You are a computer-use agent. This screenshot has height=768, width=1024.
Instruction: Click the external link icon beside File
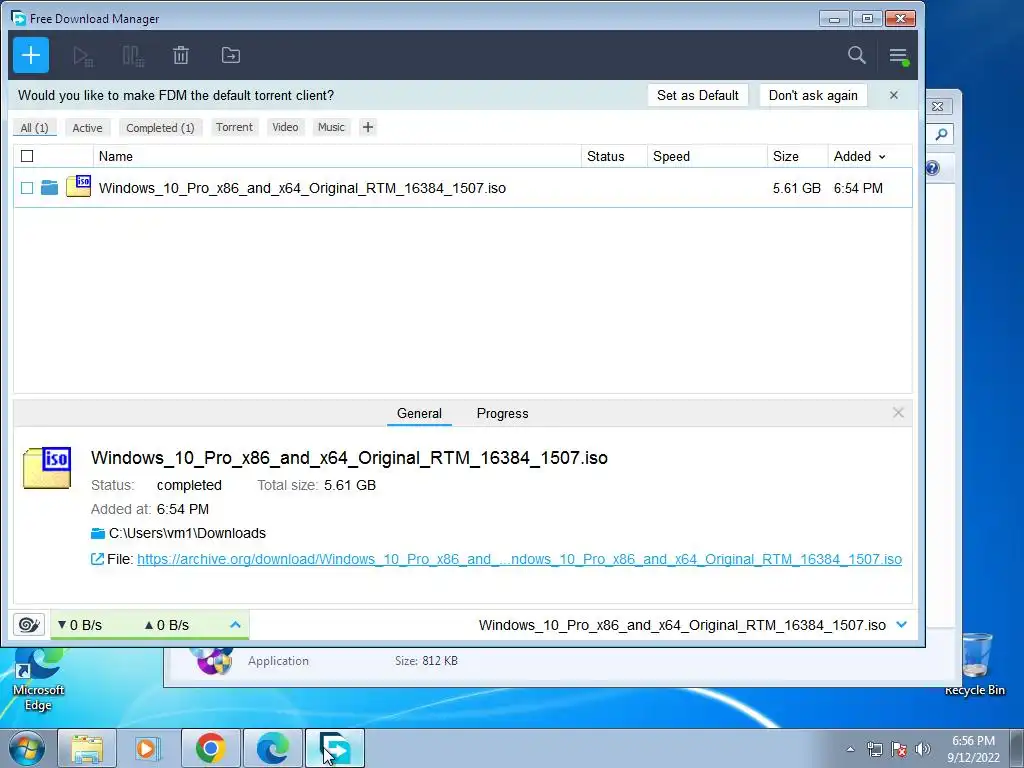click(x=97, y=559)
